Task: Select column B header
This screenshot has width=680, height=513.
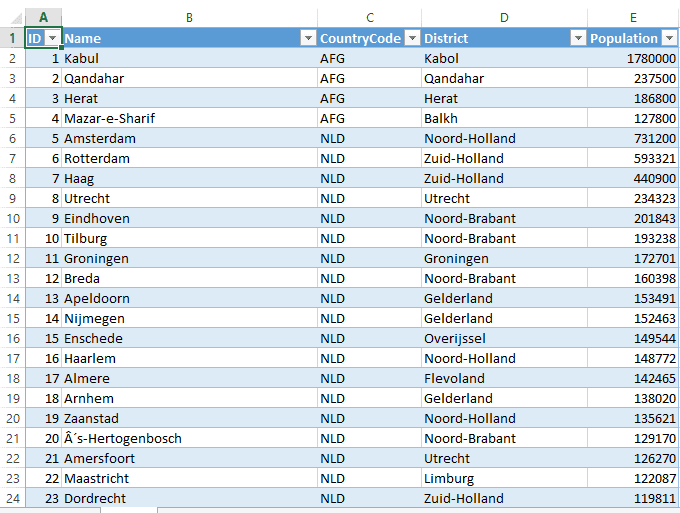Action: point(190,17)
